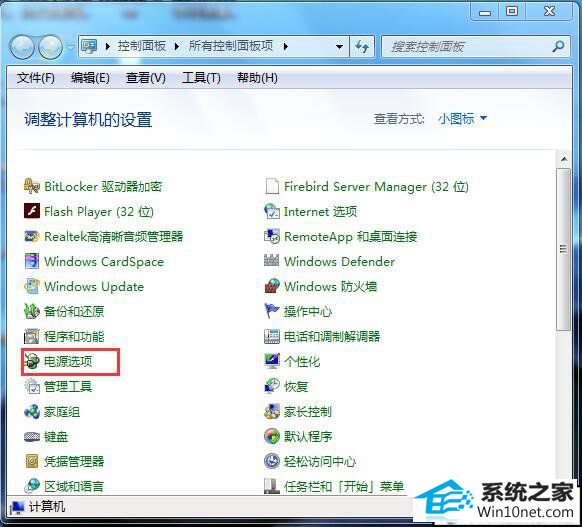Click the 操作中心 flag icon
The height and width of the screenshot is (527, 582).
click(x=272, y=311)
